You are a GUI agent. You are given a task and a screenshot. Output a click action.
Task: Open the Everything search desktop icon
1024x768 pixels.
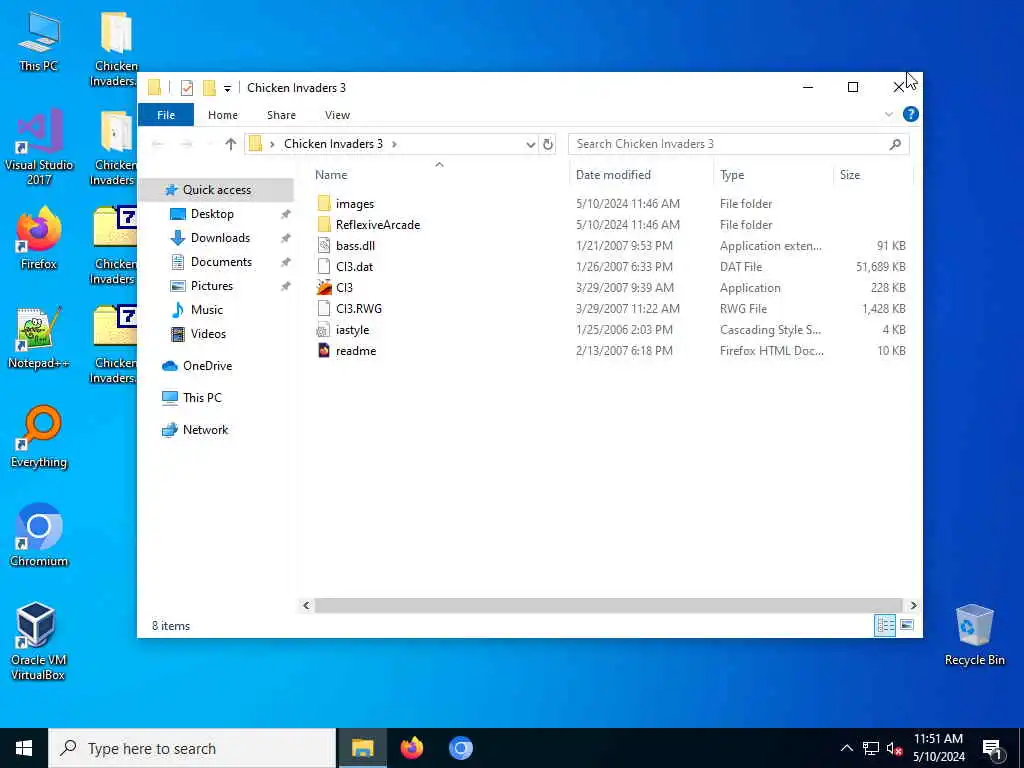(x=39, y=436)
